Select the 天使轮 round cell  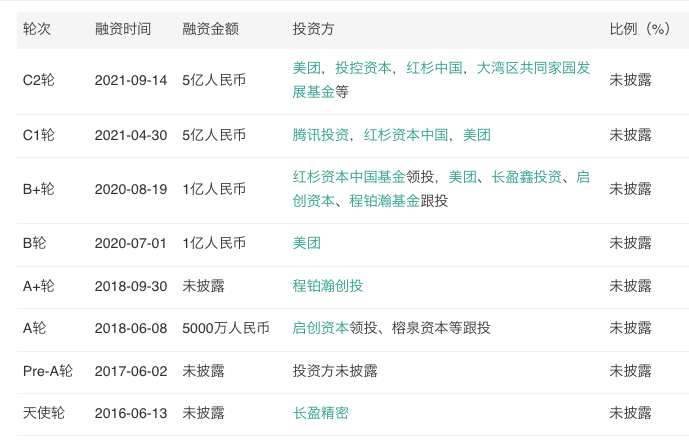(x=44, y=413)
